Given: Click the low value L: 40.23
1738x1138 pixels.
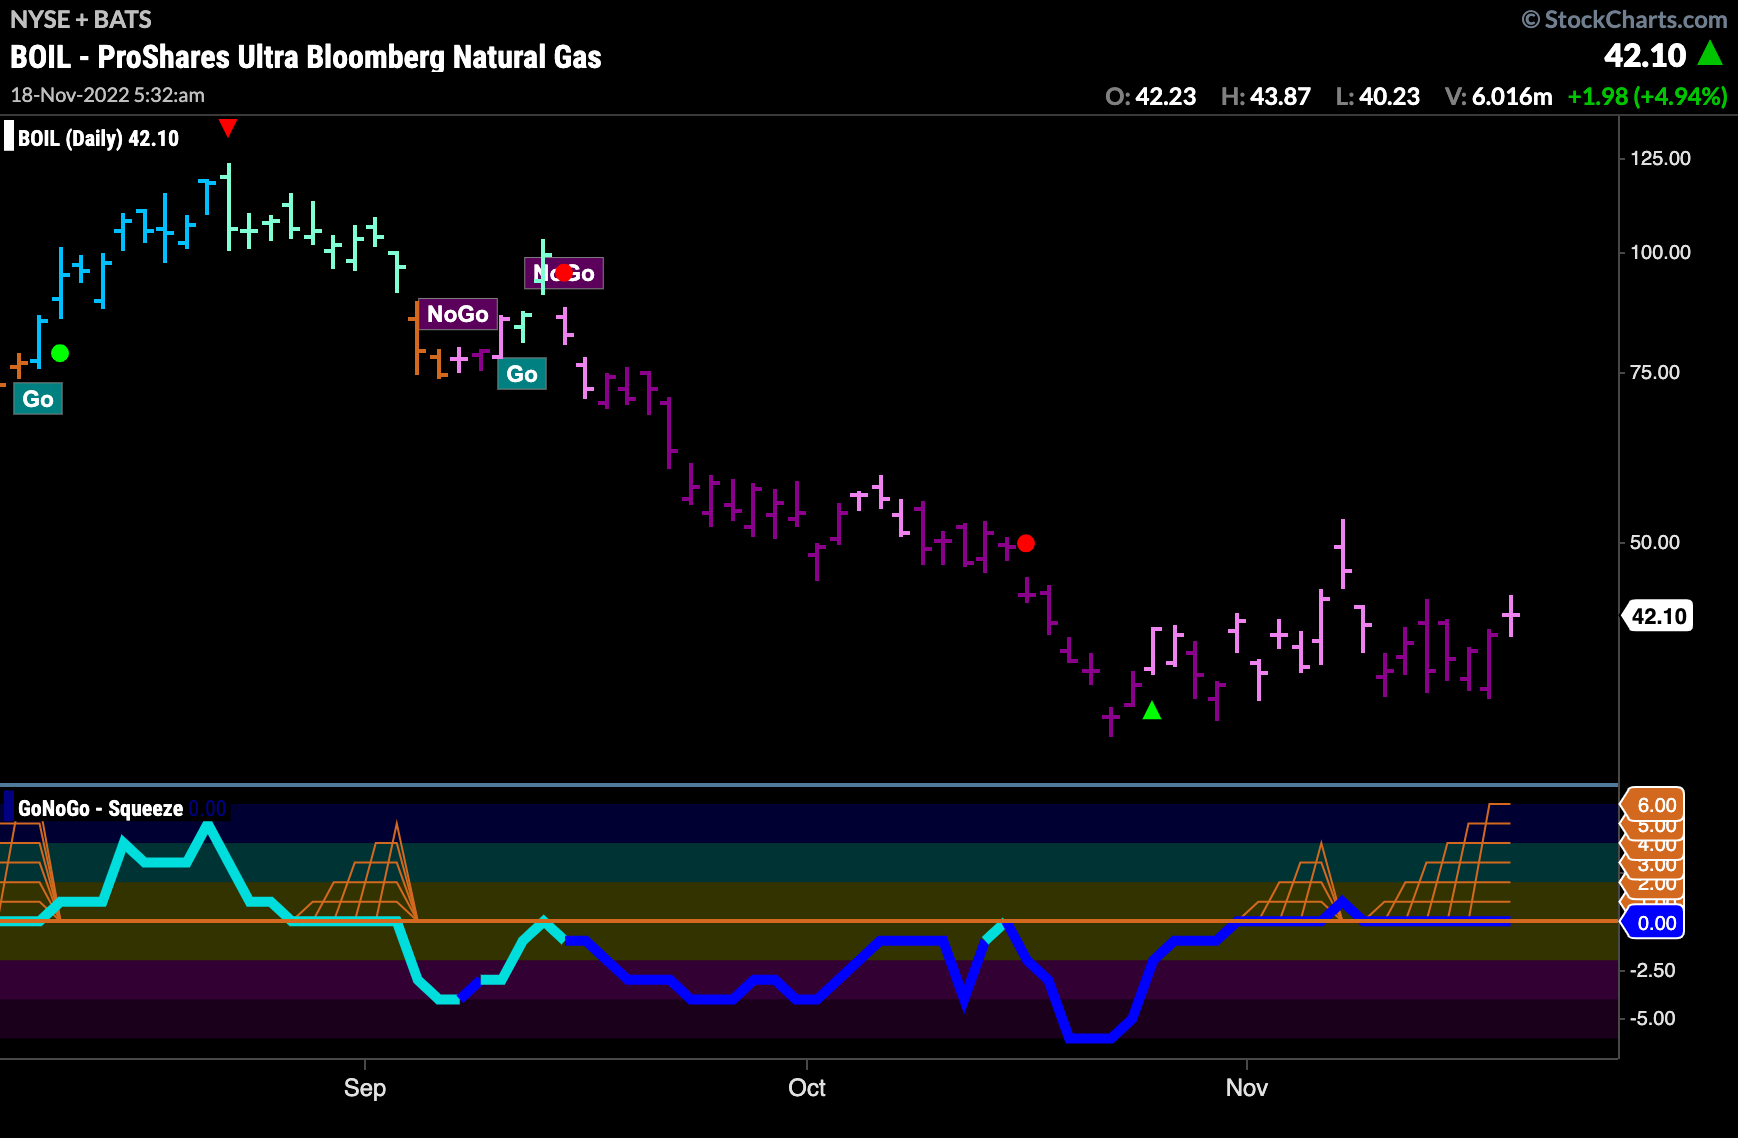Looking at the screenshot, I should [x=1378, y=96].
